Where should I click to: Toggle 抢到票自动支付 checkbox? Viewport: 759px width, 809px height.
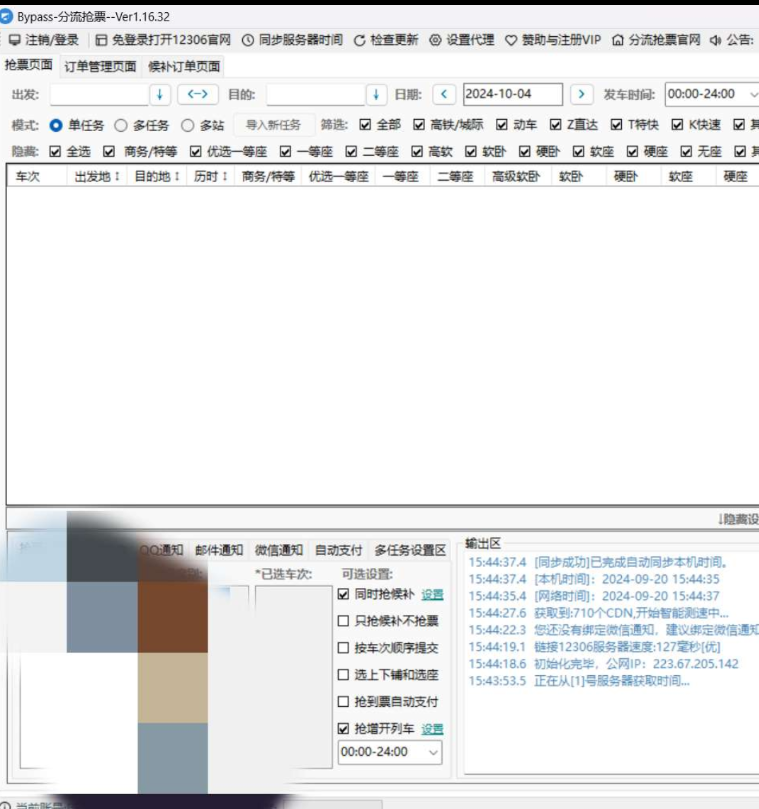click(x=344, y=702)
